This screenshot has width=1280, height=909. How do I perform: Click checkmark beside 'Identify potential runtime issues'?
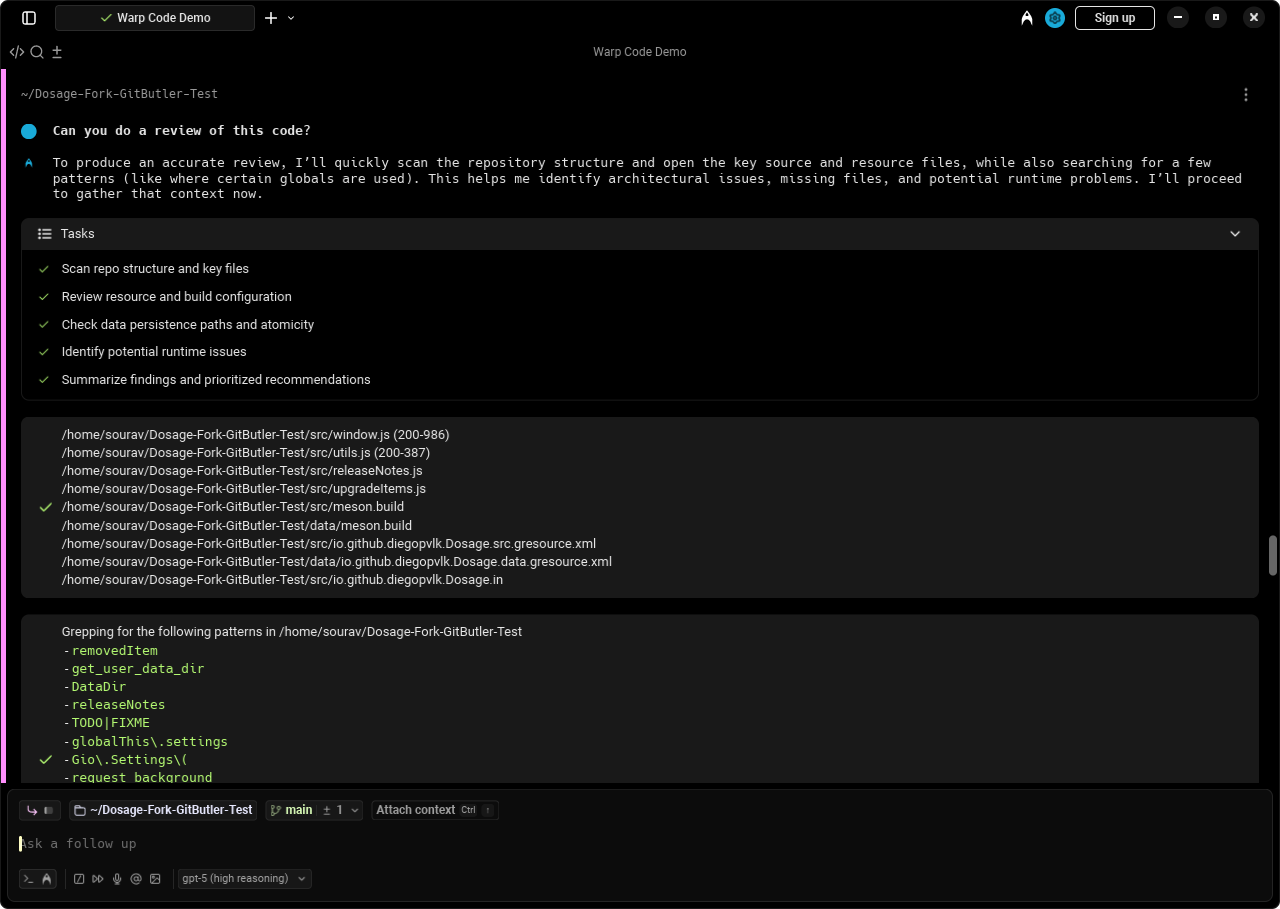[x=44, y=352]
